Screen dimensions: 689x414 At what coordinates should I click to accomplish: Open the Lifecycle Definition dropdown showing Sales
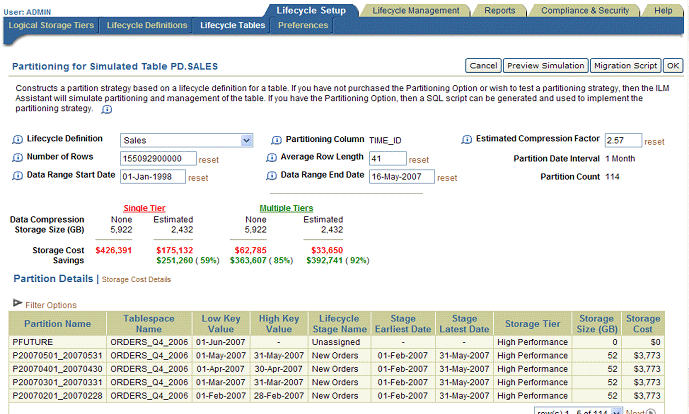pyautogui.click(x=186, y=141)
